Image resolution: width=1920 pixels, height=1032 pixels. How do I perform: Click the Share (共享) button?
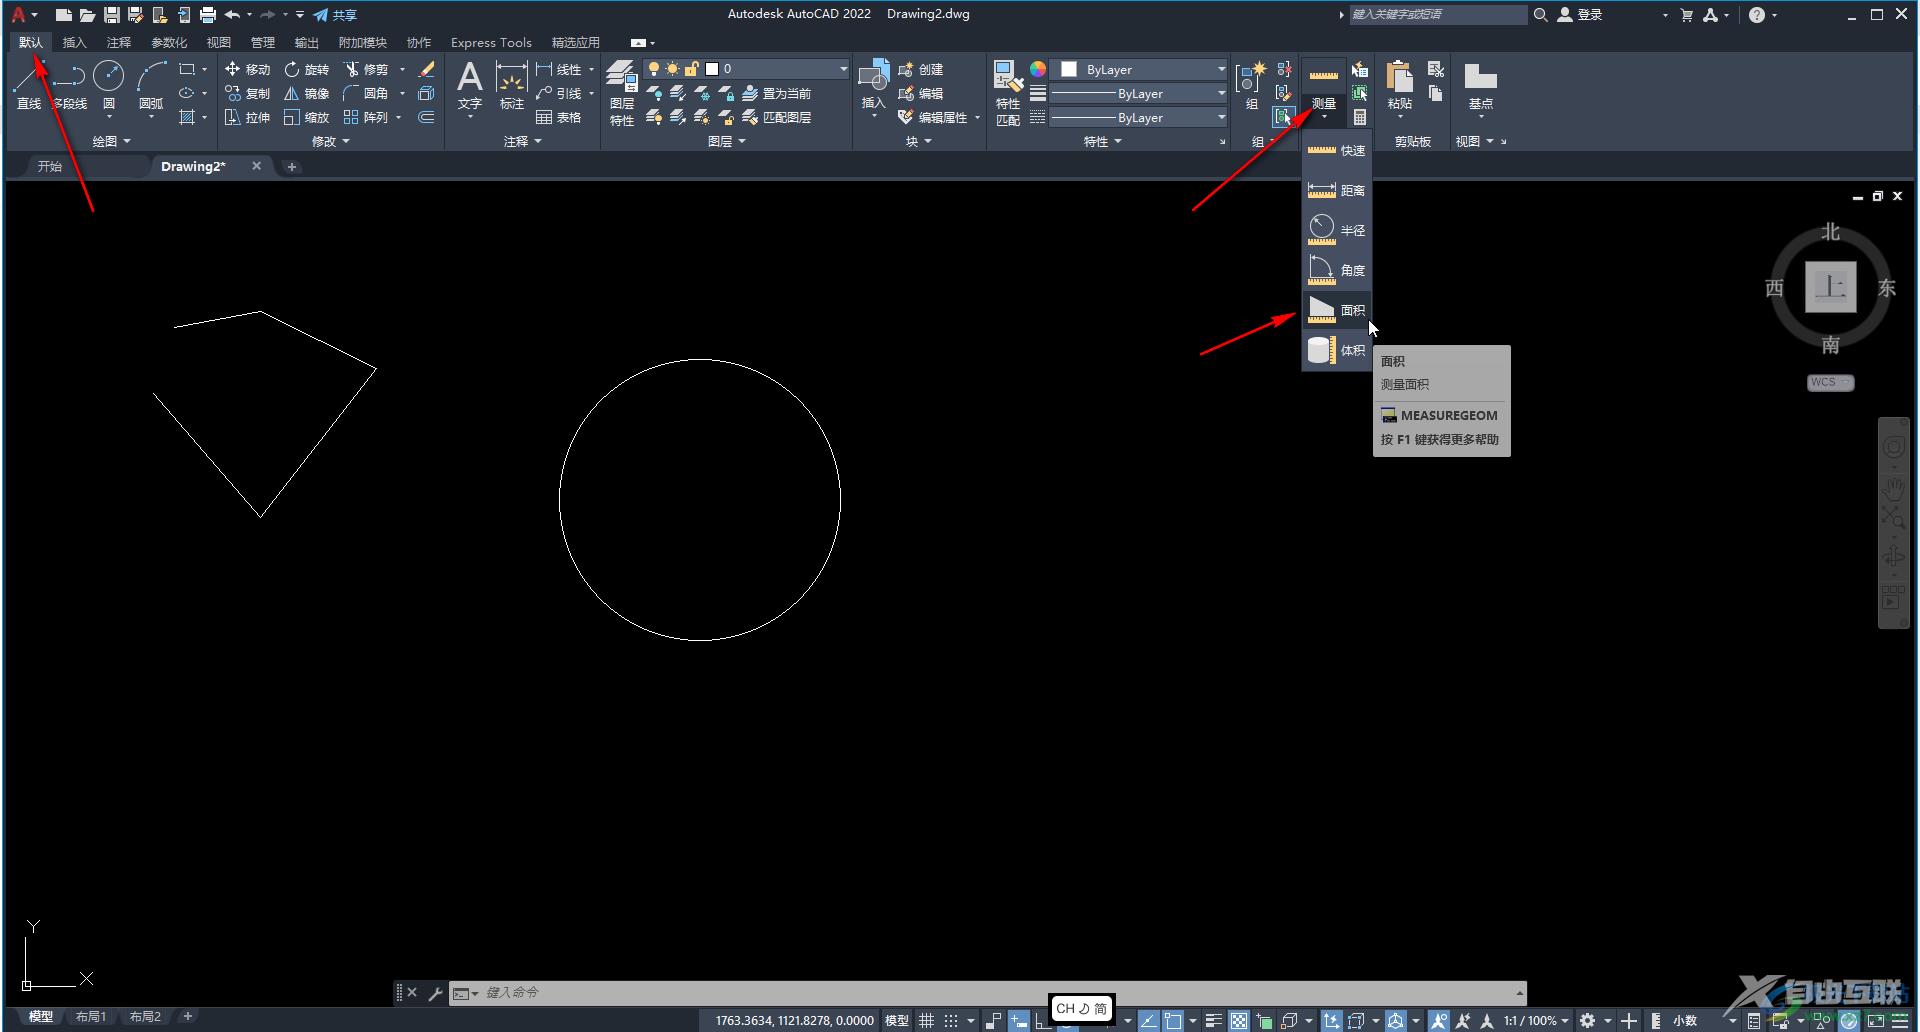point(335,15)
